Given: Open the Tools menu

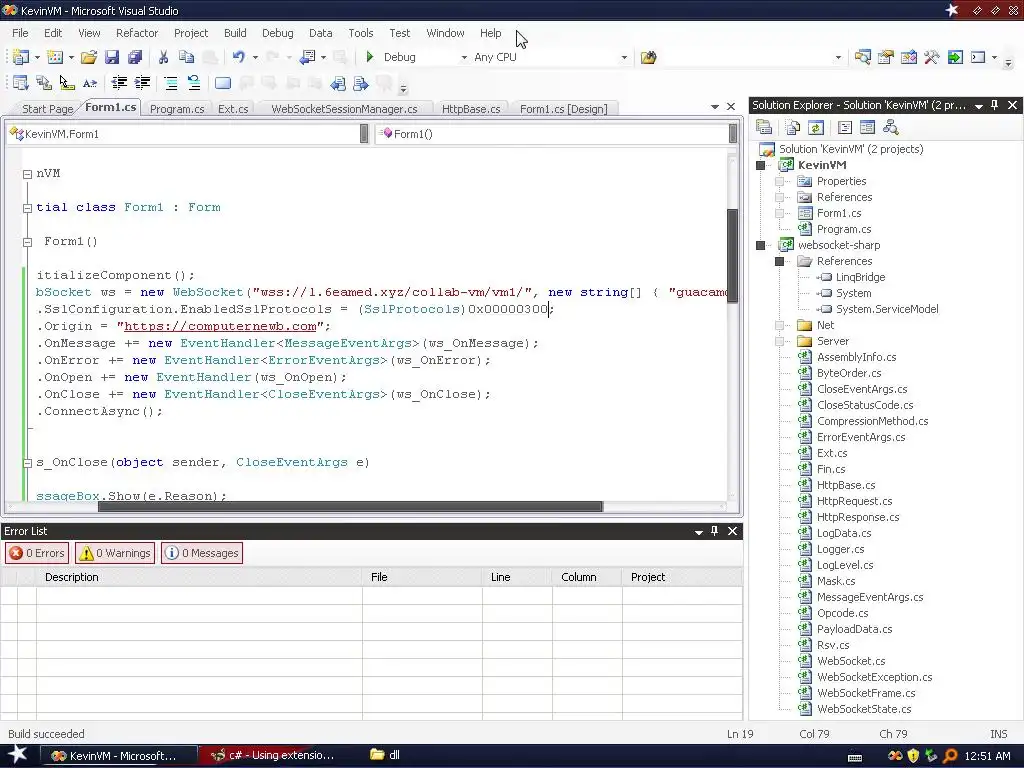Looking at the screenshot, I should pyautogui.click(x=360, y=33).
